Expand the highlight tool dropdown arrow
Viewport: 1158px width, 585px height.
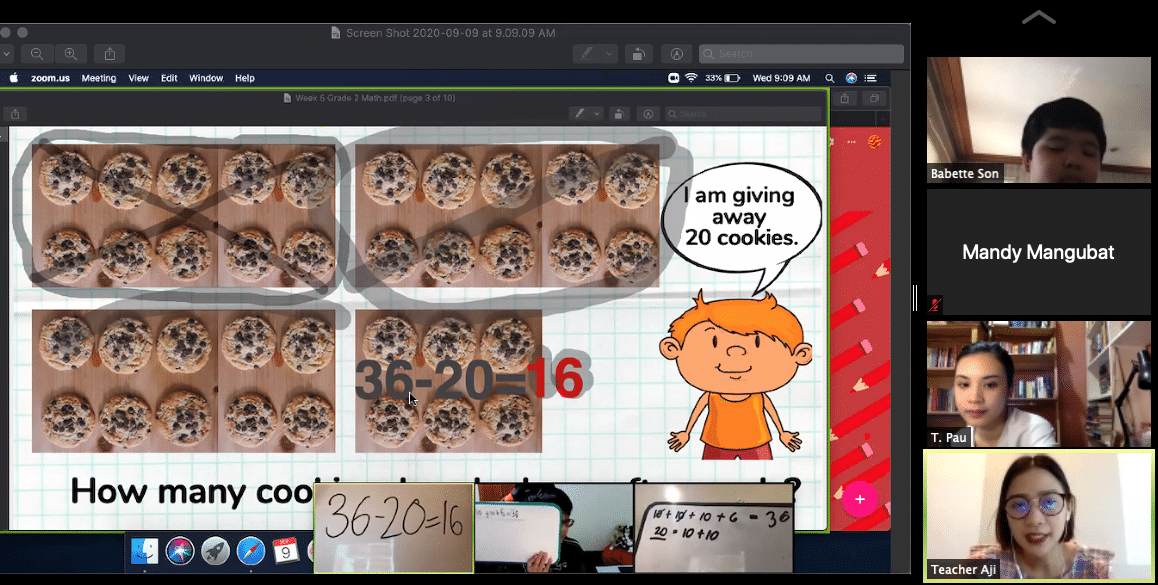609,54
